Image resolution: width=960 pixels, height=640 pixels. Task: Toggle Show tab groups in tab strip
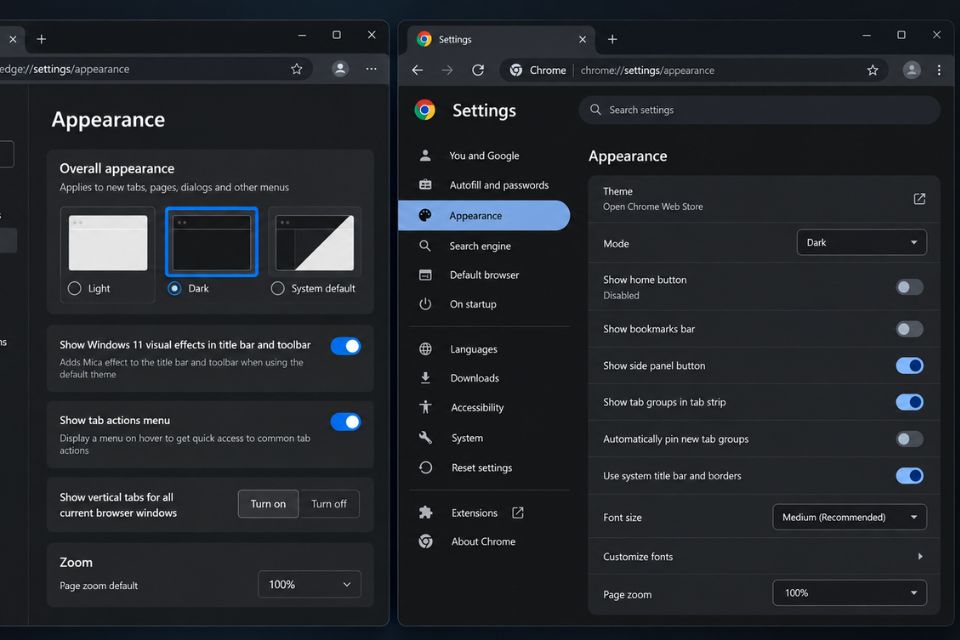[x=909, y=402]
